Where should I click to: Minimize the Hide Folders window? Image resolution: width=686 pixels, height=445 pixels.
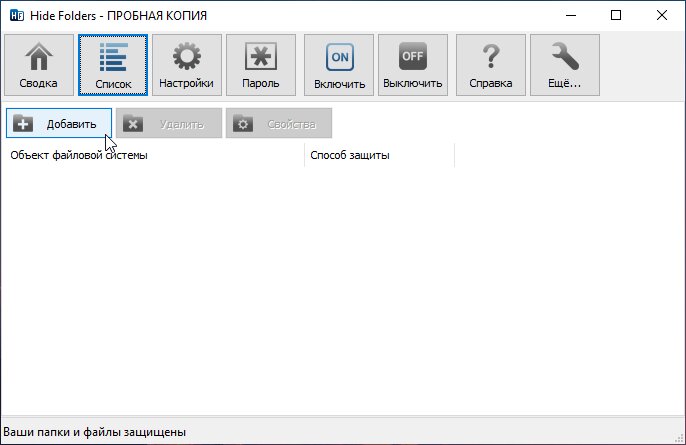570,15
